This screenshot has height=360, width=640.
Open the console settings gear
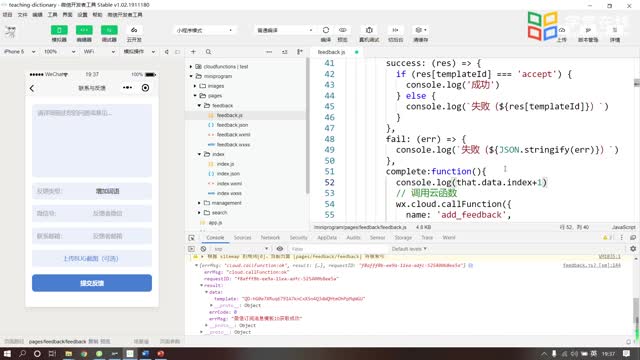pyautogui.click(x=633, y=249)
